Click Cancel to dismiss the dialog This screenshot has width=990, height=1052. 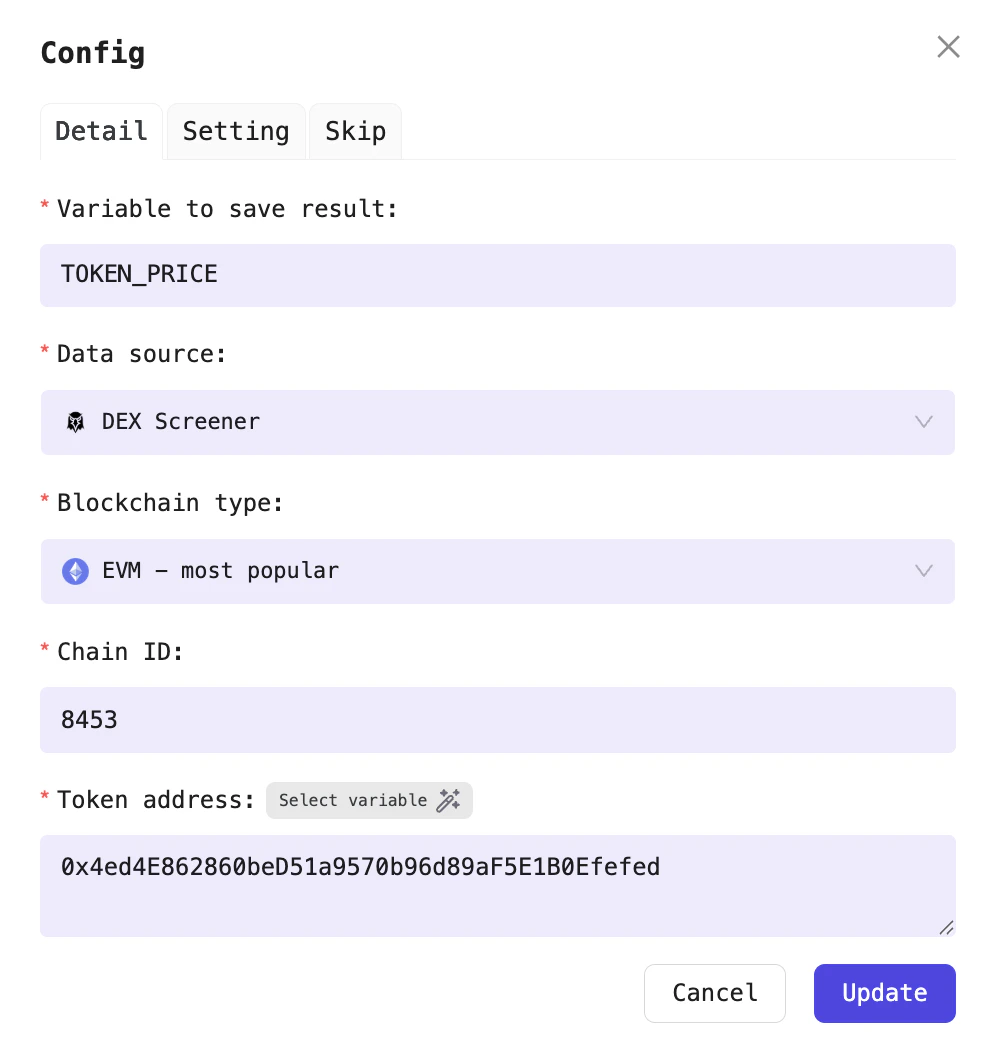[715, 993]
